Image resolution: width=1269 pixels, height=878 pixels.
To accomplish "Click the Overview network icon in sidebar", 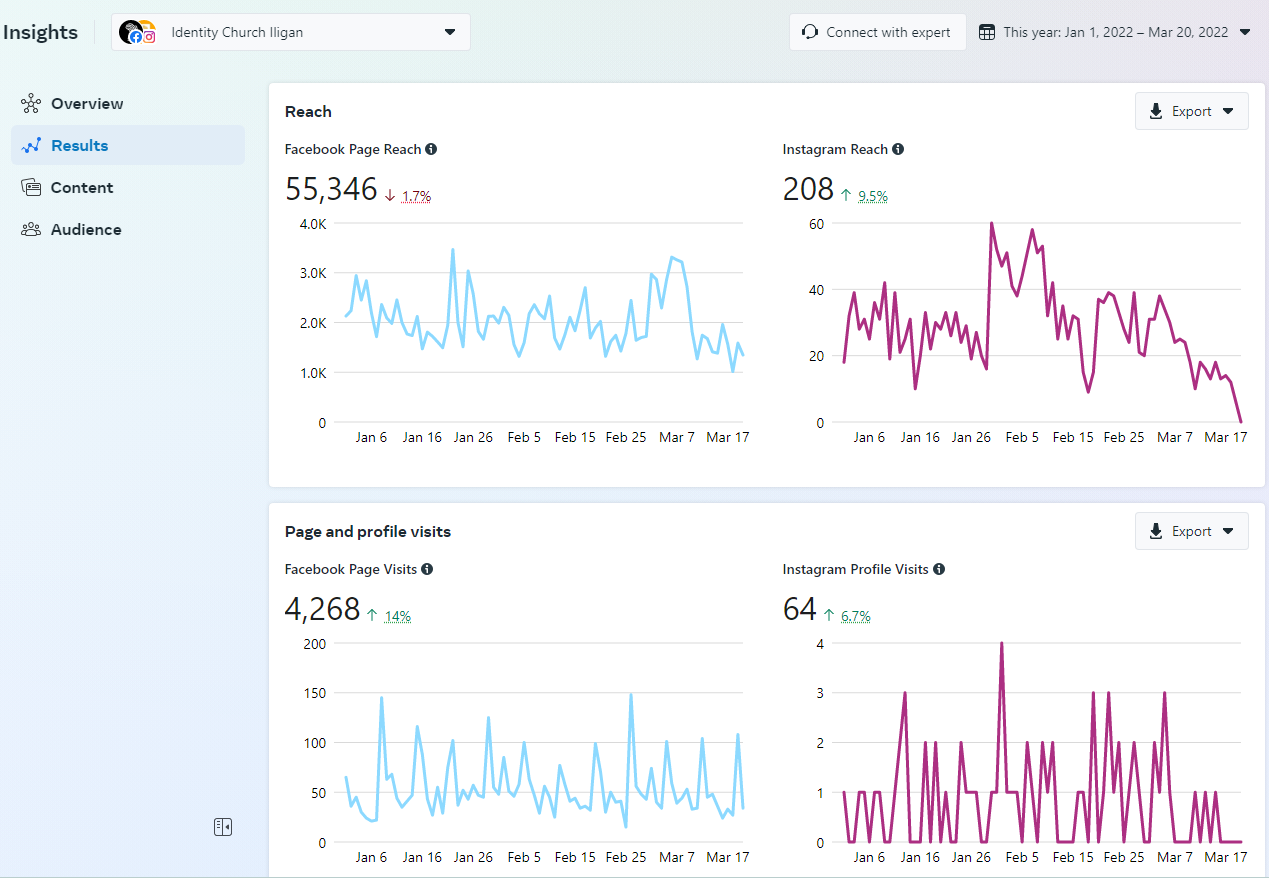I will click(31, 104).
